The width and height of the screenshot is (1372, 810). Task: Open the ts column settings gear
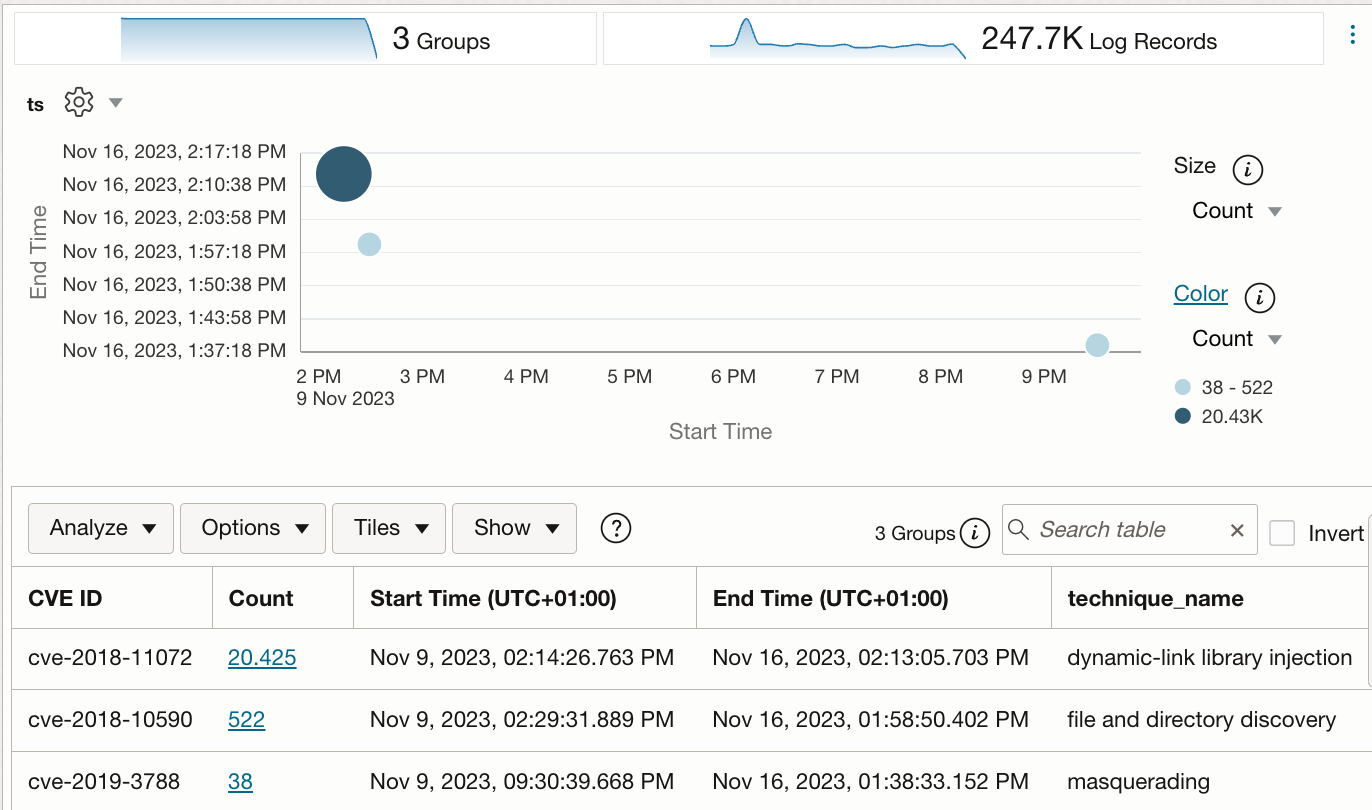[78, 101]
